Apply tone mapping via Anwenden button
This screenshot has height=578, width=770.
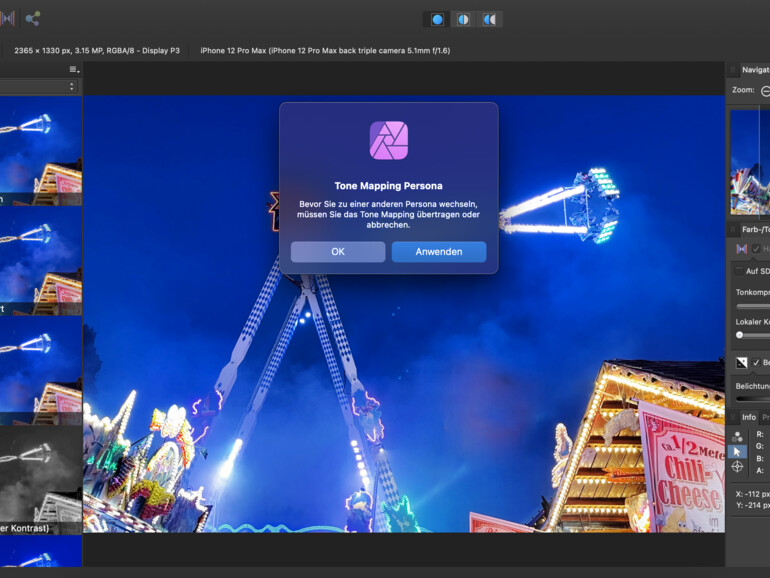pos(439,251)
